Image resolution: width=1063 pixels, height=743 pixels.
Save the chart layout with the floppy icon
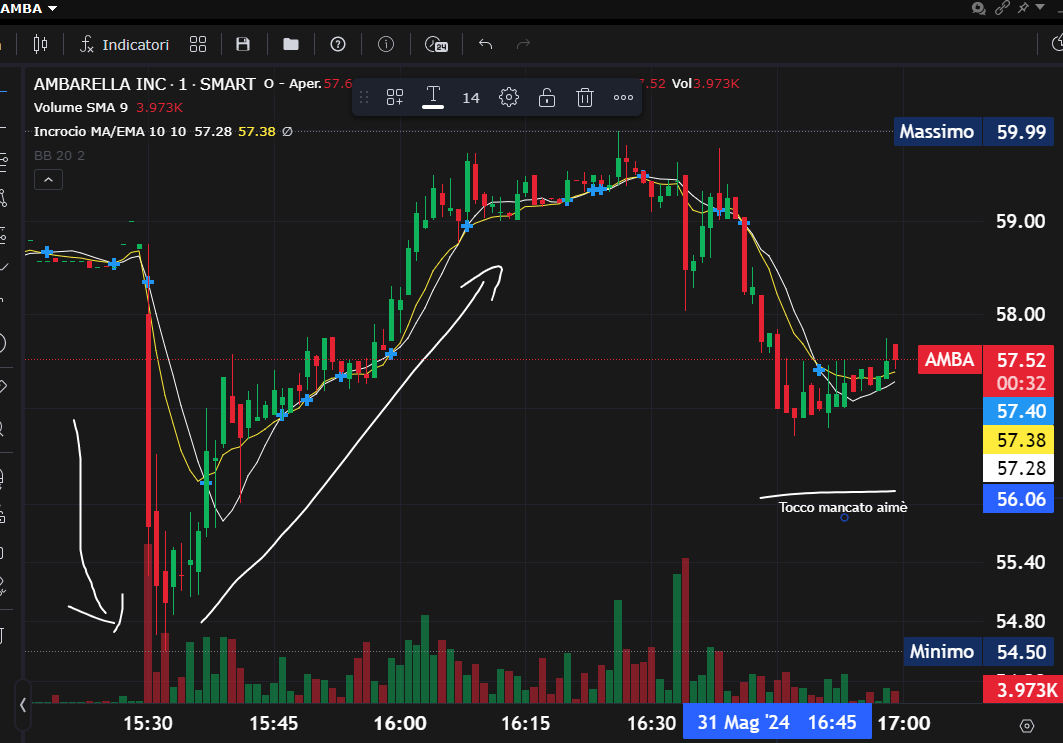coord(243,45)
